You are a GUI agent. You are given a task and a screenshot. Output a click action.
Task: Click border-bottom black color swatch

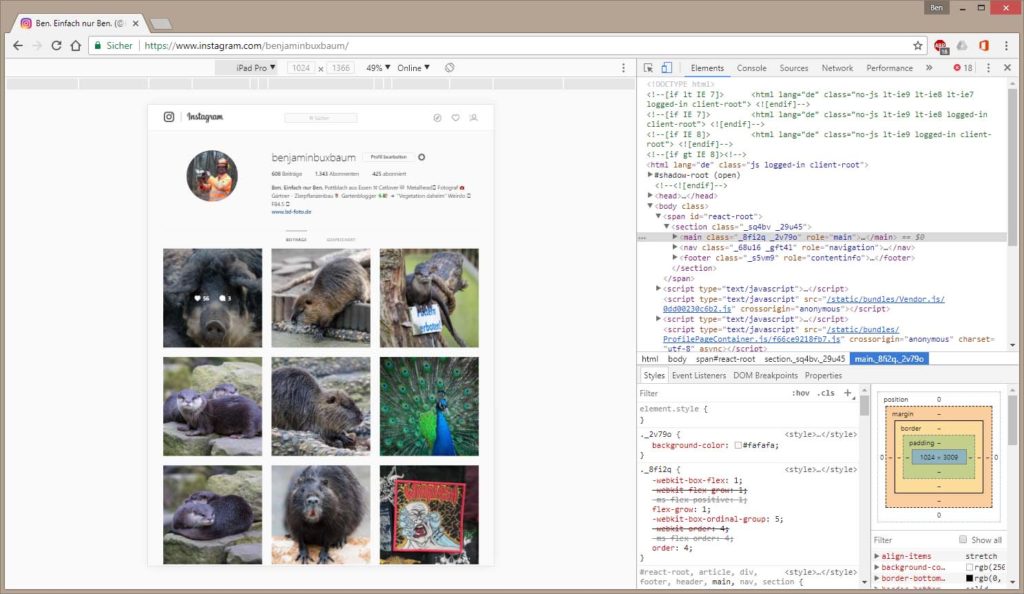[969, 578]
